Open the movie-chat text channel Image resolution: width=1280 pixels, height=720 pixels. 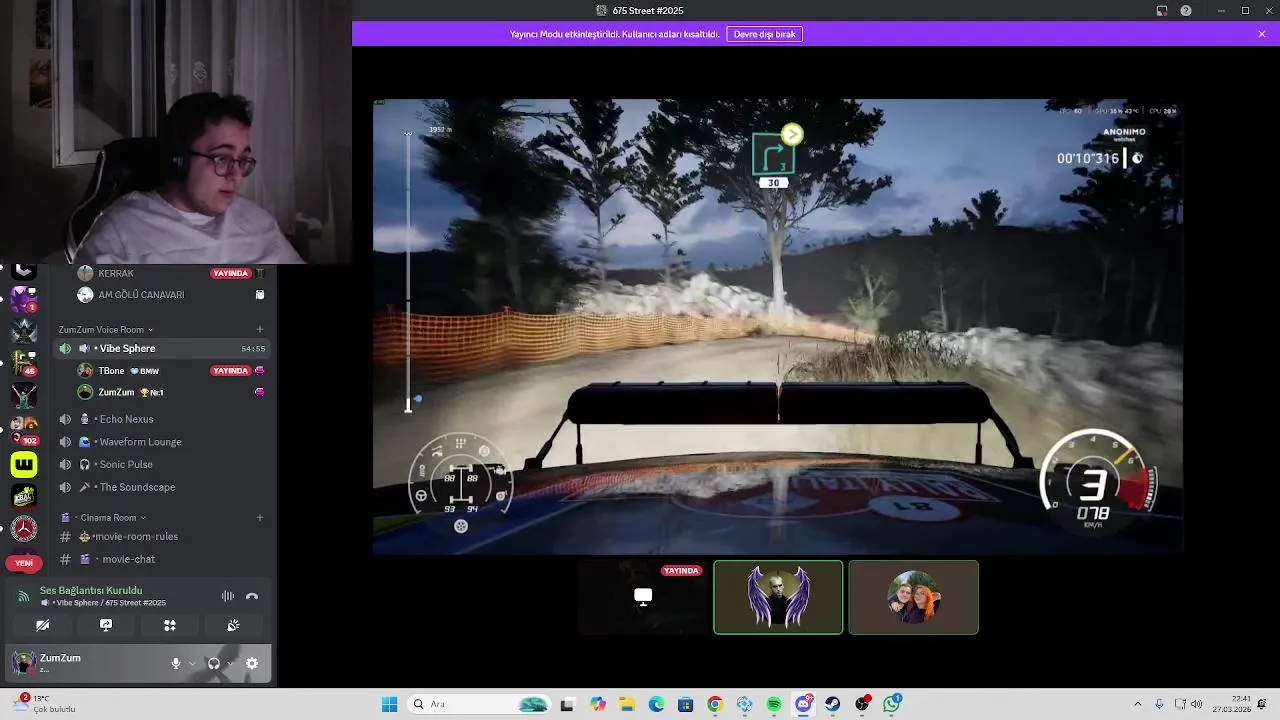(x=162, y=559)
